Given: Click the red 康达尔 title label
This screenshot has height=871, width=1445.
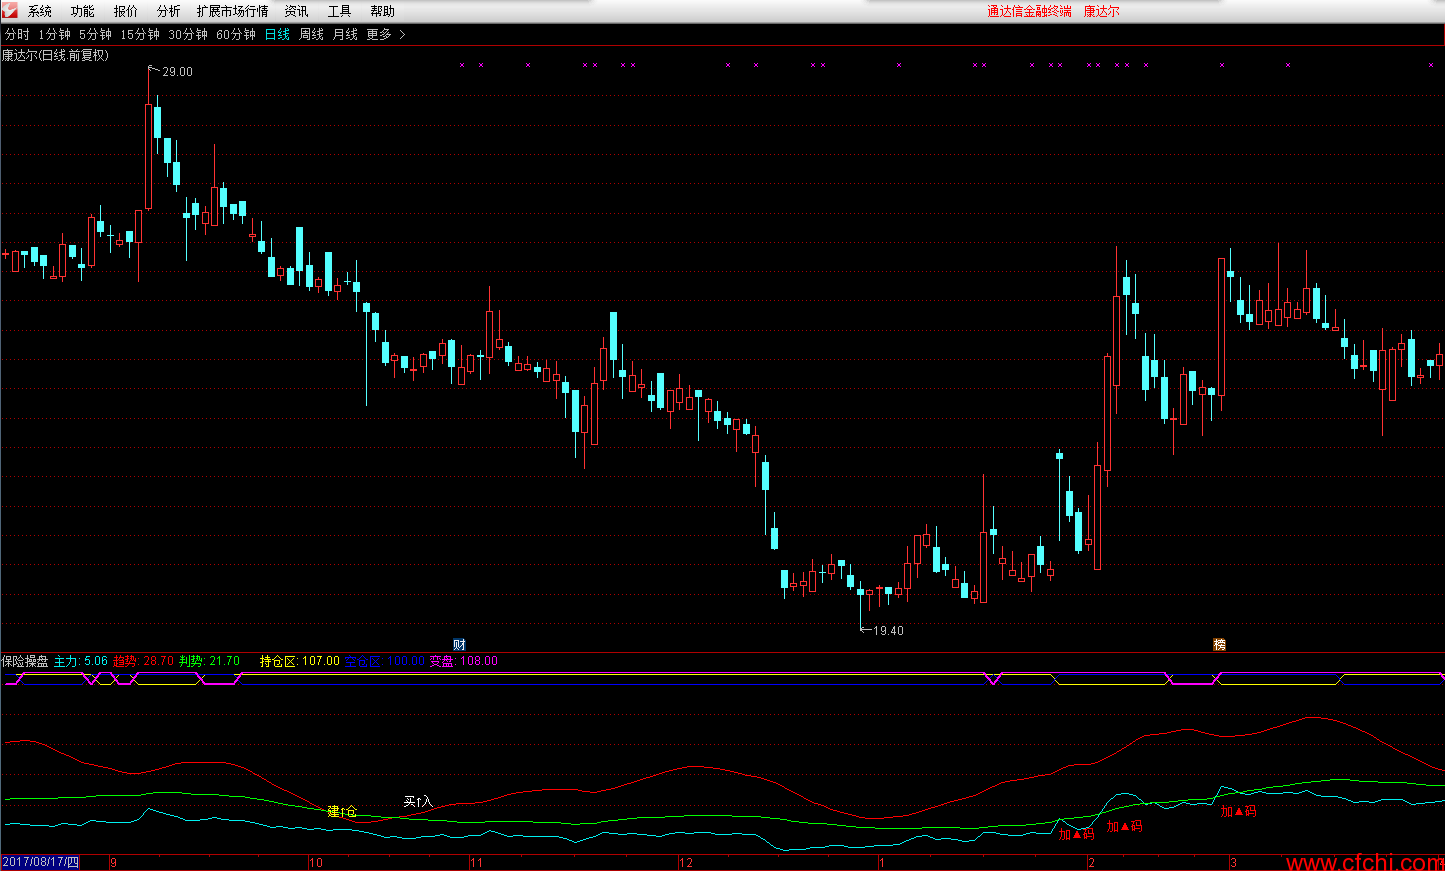Looking at the screenshot, I should (1102, 12).
